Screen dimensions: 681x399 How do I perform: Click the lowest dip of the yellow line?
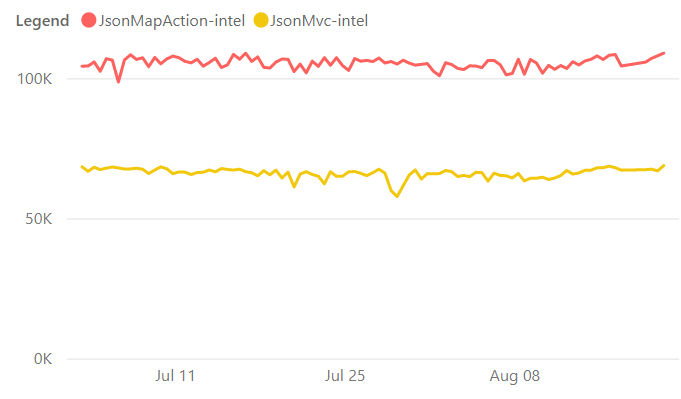(x=397, y=197)
